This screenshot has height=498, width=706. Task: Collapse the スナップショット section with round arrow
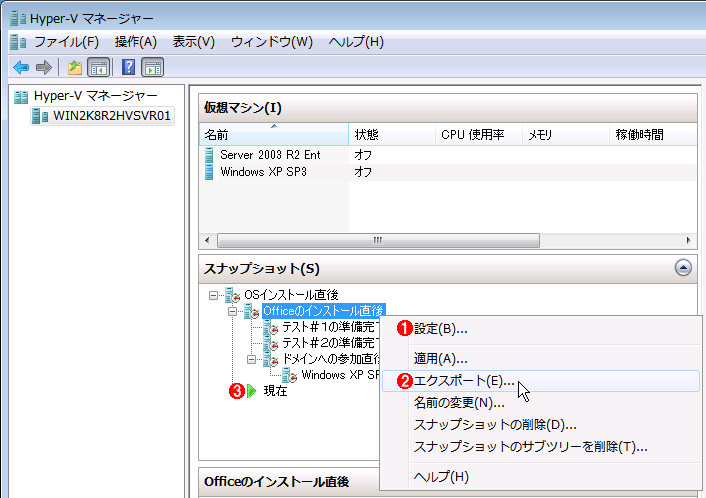(683, 267)
